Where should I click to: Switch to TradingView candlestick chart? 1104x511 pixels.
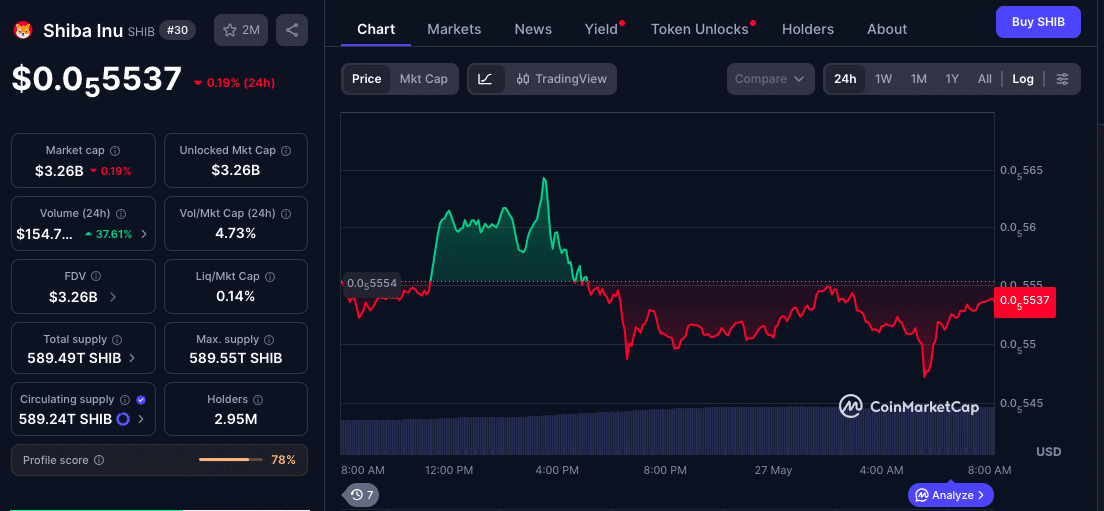click(x=561, y=79)
